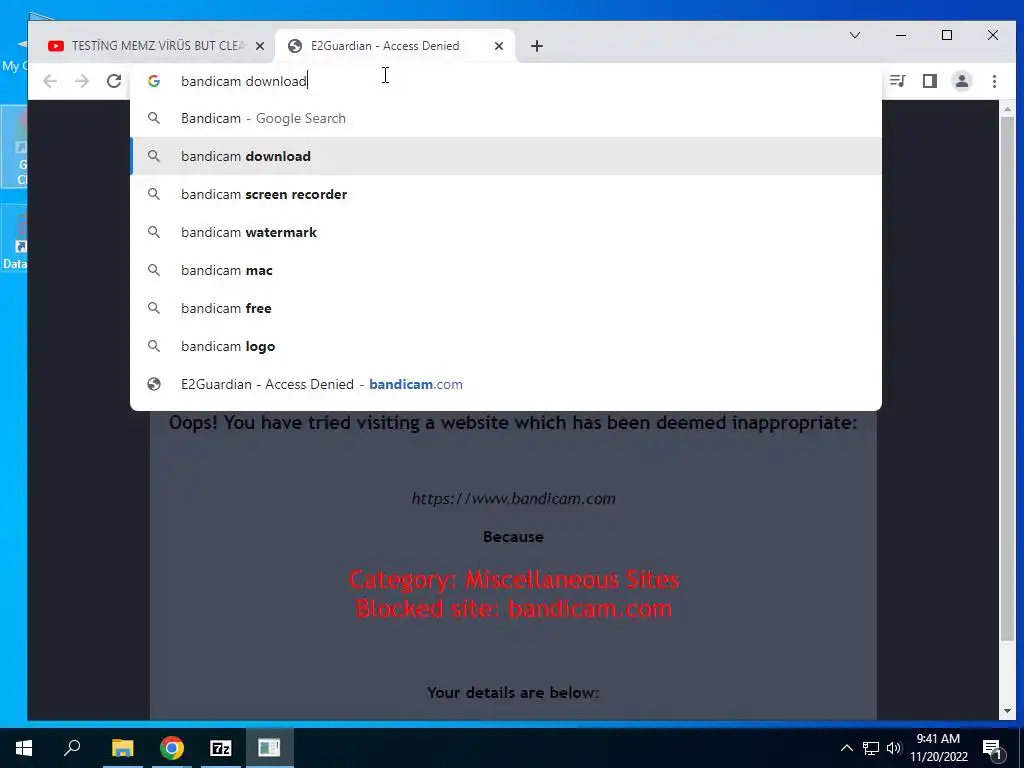This screenshot has height=768, width=1024.
Task: Pick the bandicam free suggestion
Action: [x=506, y=308]
